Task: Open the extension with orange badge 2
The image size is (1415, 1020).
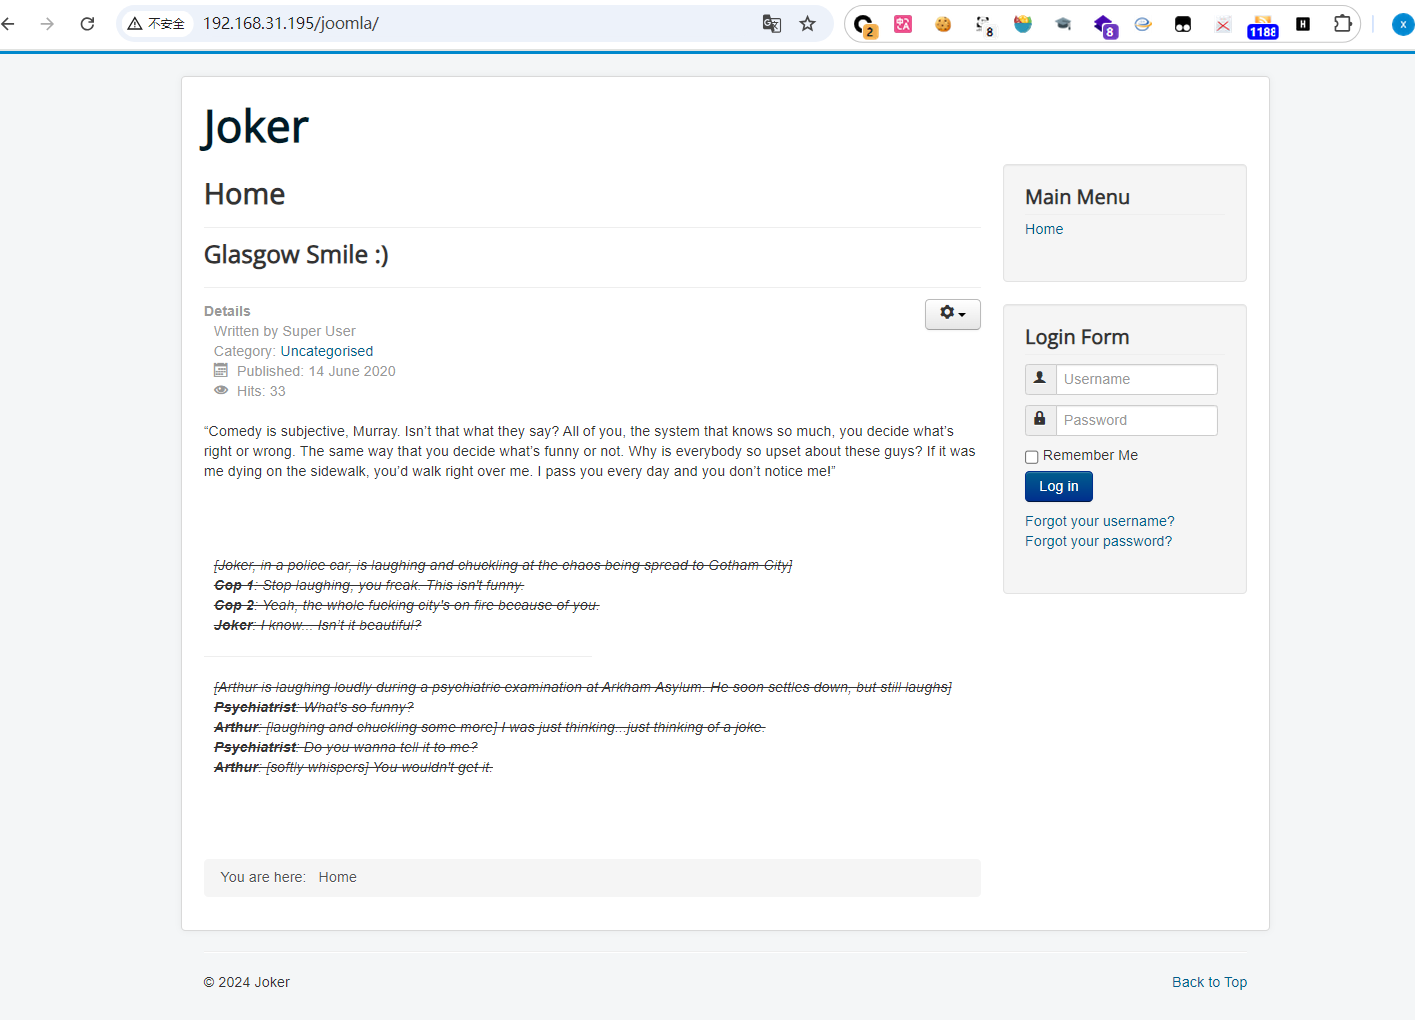Action: [x=864, y=25]
